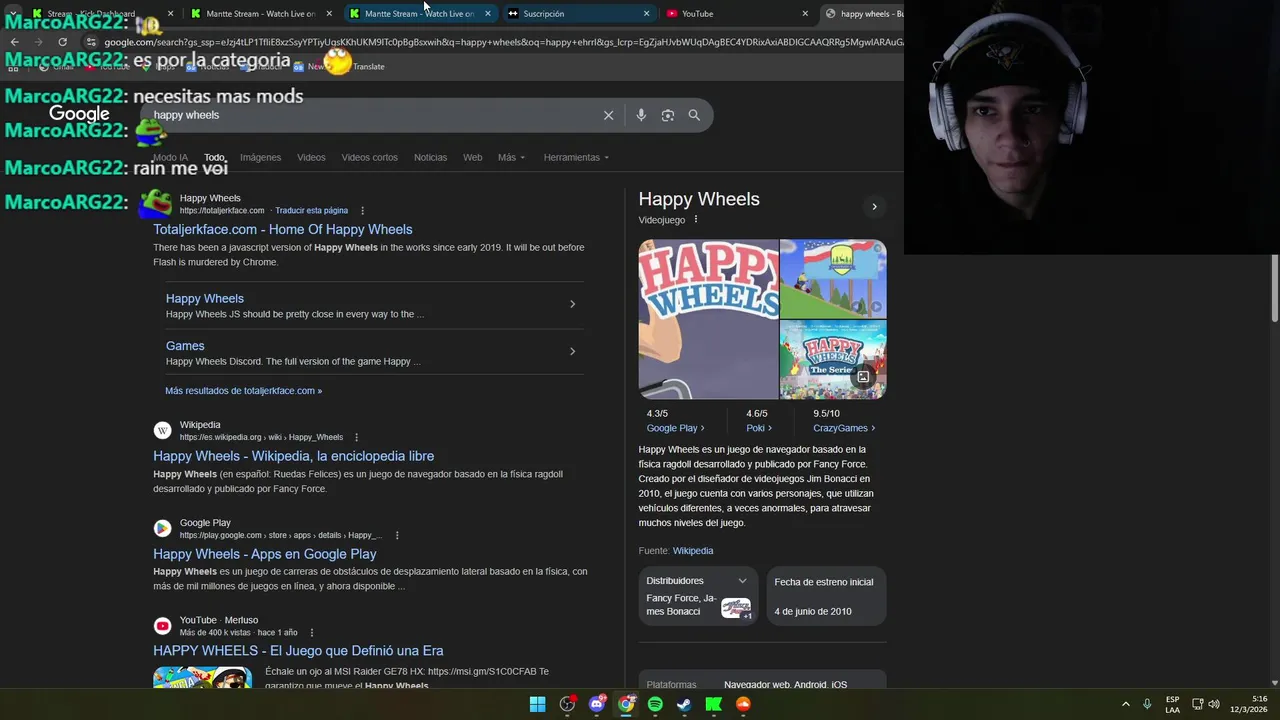Open OBS Studio from the taskbar

pyautogui.click(x=567, y=704)
